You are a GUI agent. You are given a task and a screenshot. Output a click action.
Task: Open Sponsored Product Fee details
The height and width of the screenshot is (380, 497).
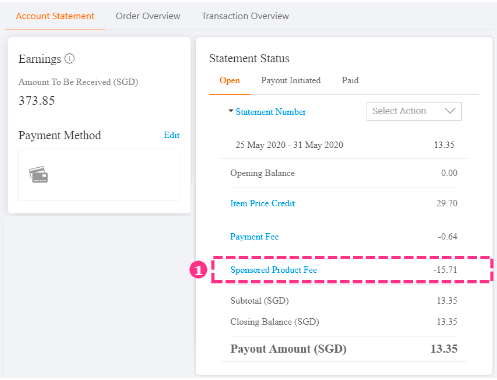[x=274, y=270]
